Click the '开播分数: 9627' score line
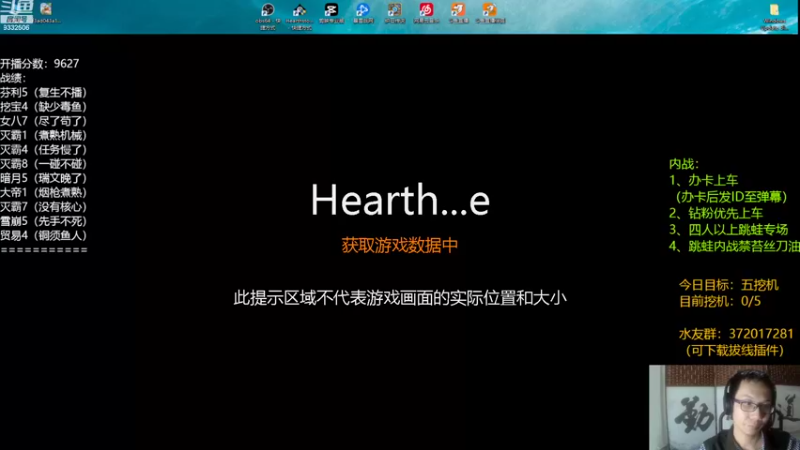The image size is (800, 450). (40, 64)
